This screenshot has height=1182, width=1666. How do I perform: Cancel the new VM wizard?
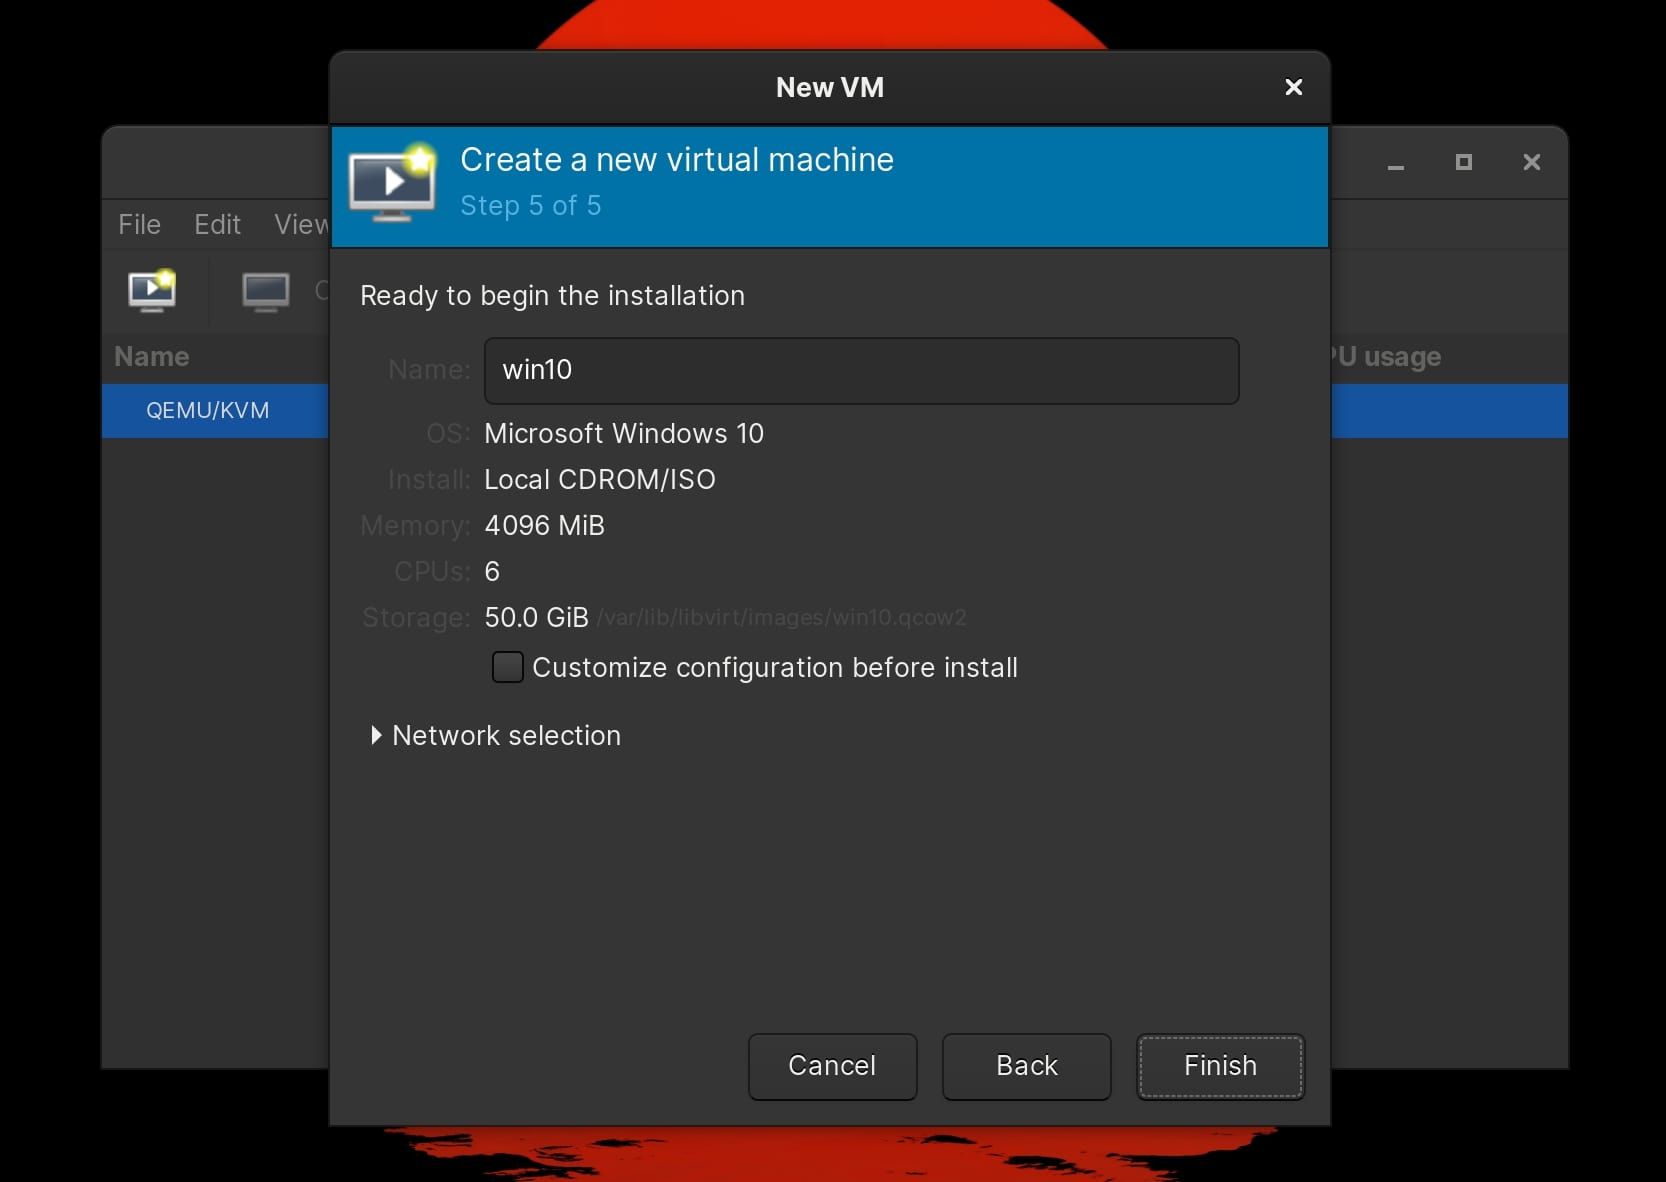coord(832,1066)
